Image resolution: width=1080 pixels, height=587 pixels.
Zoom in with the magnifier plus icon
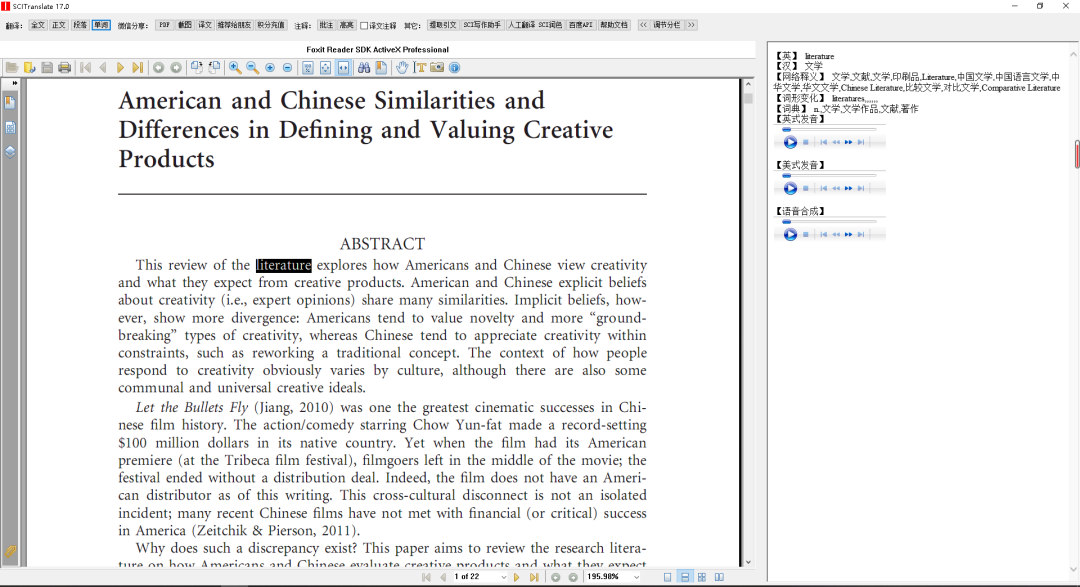pyautogui.click(x=235, y=68)
